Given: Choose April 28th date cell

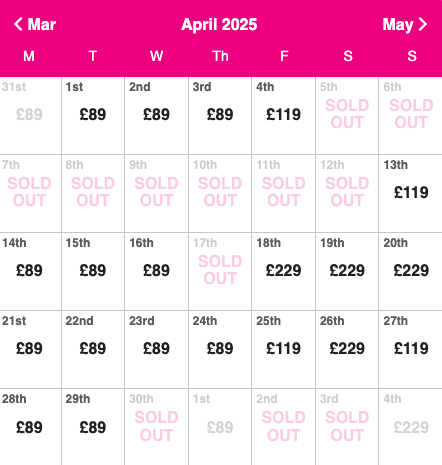Looking at the screenshot, I should pos(30,427).
